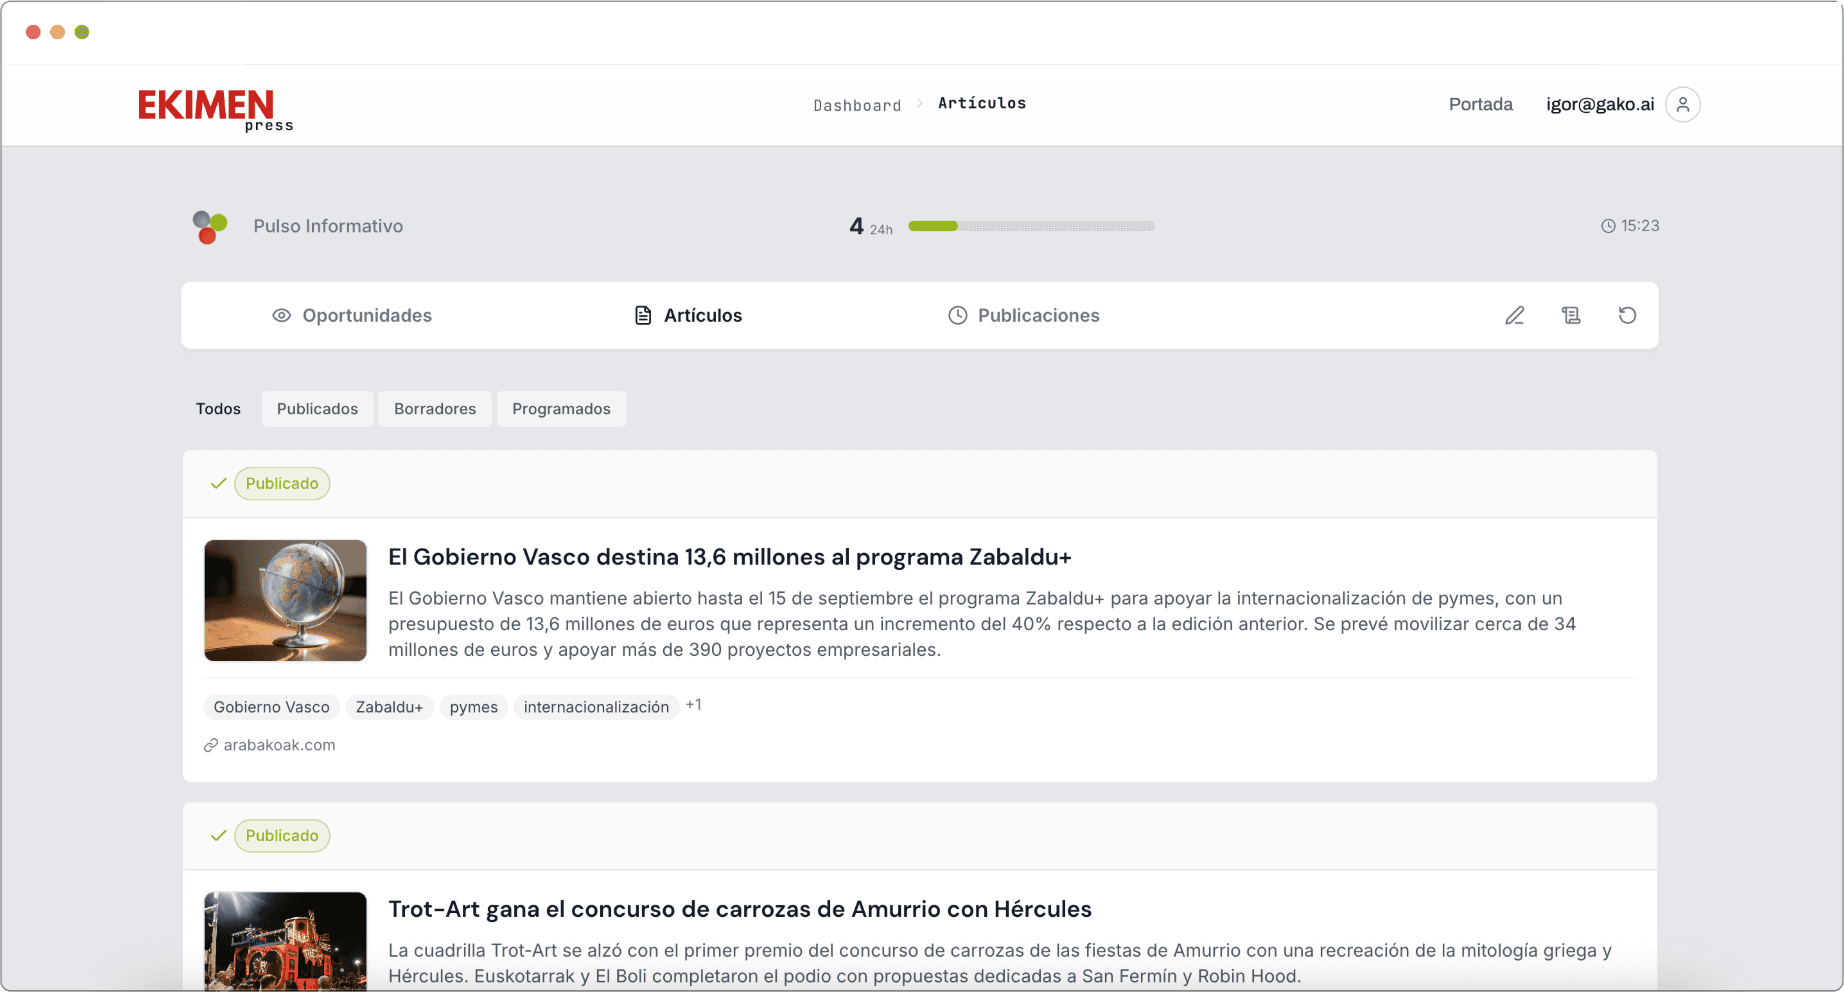
Task: Open the scroll document icon
Action: coord(1571,316)
